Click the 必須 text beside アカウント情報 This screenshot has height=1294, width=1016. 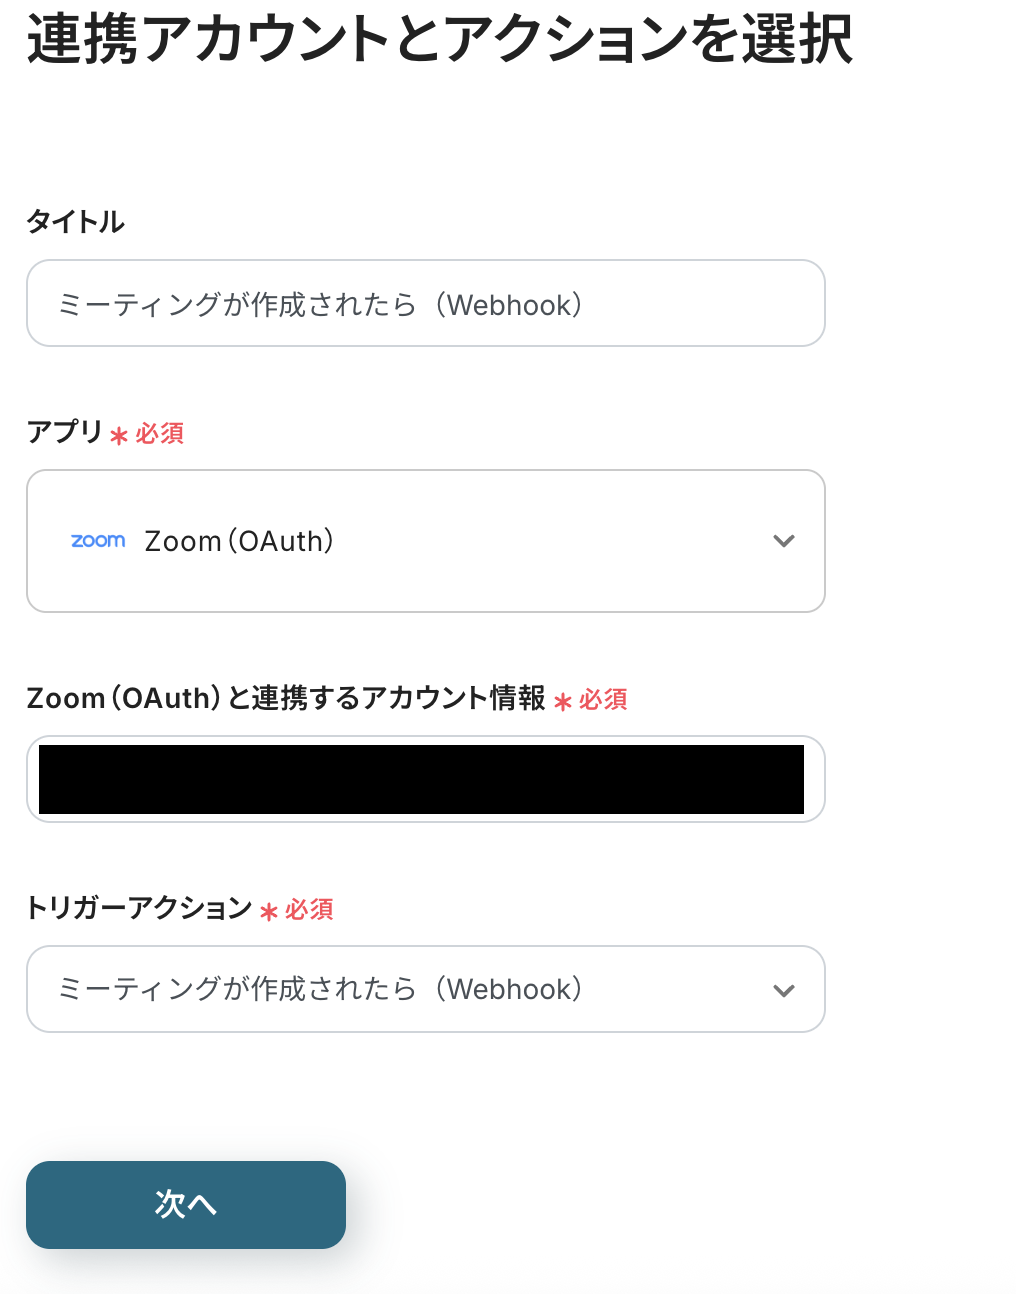coord(603,700)
